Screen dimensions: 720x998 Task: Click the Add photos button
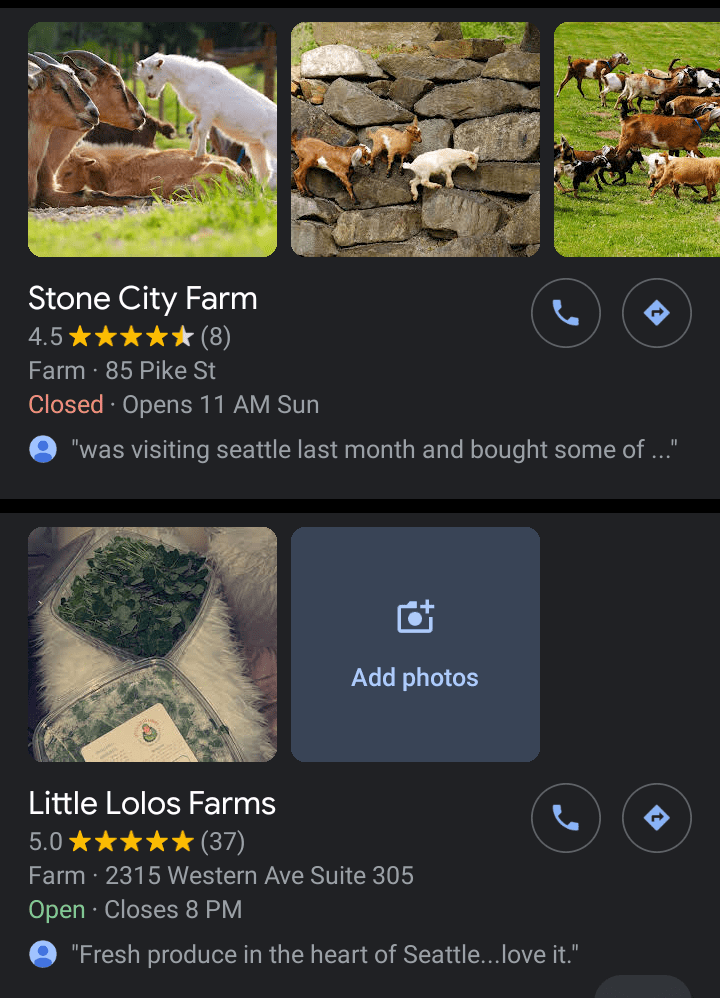click(x=415, y=677)
